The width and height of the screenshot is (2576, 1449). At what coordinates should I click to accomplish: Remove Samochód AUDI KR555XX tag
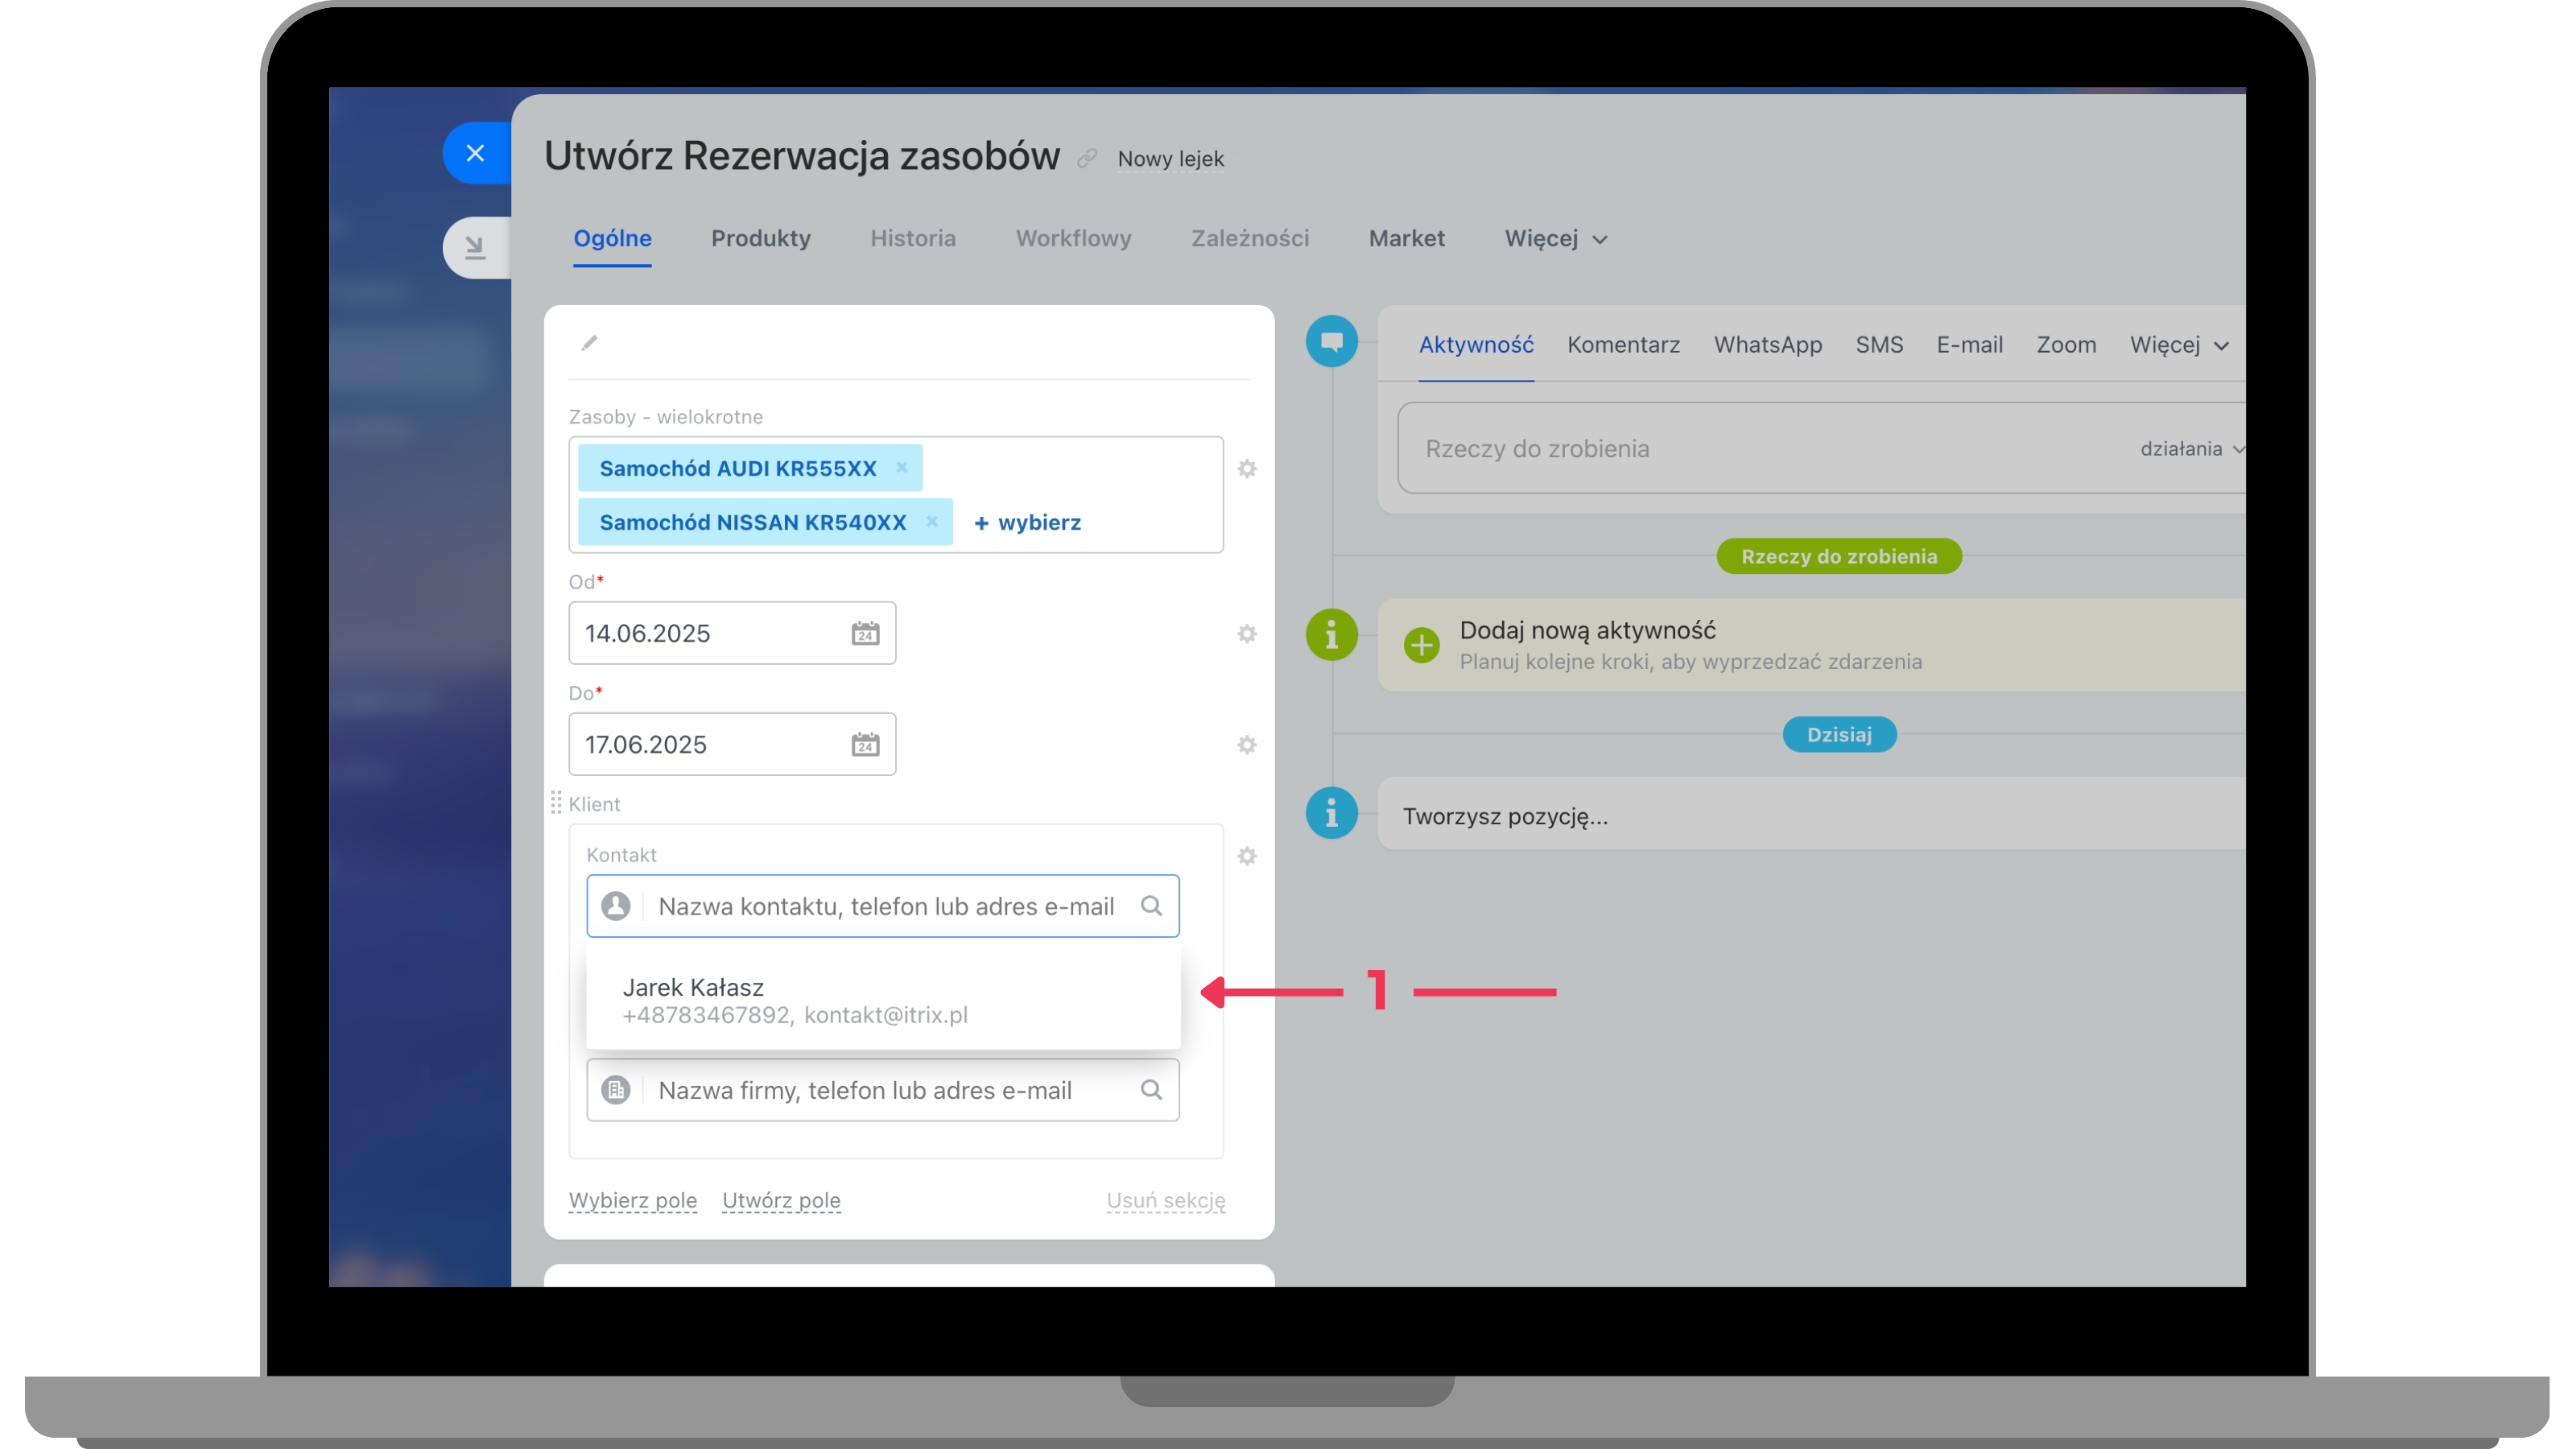click(902, 467)
